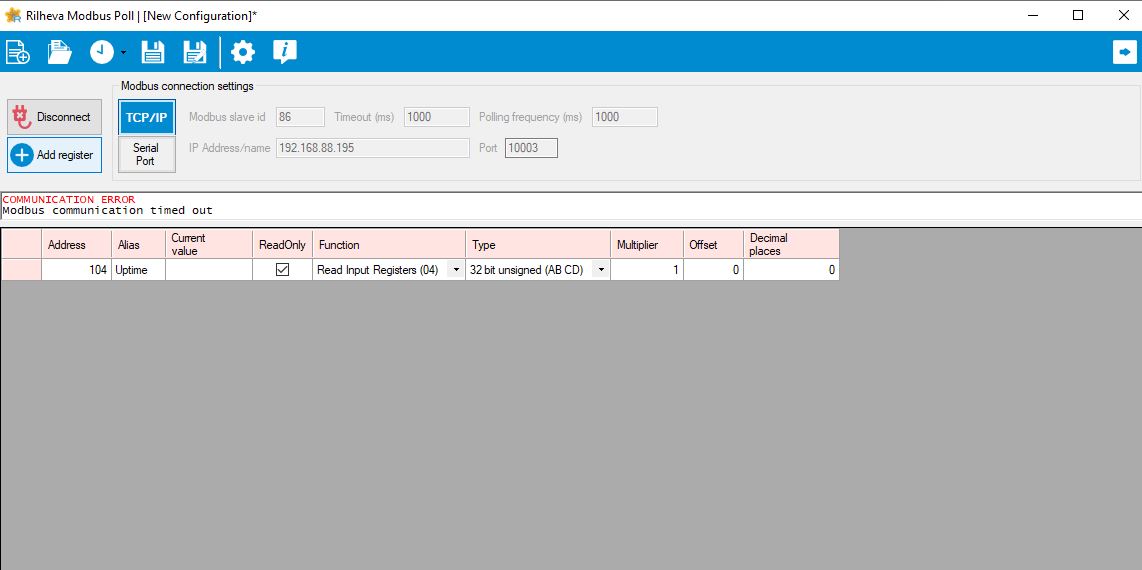Click the Add register button
This screenshot has height=570, width=1142.
[55, 155]
